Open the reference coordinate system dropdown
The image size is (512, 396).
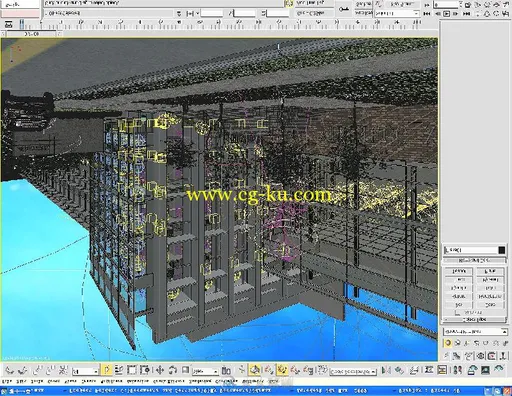tap(204, 371)
